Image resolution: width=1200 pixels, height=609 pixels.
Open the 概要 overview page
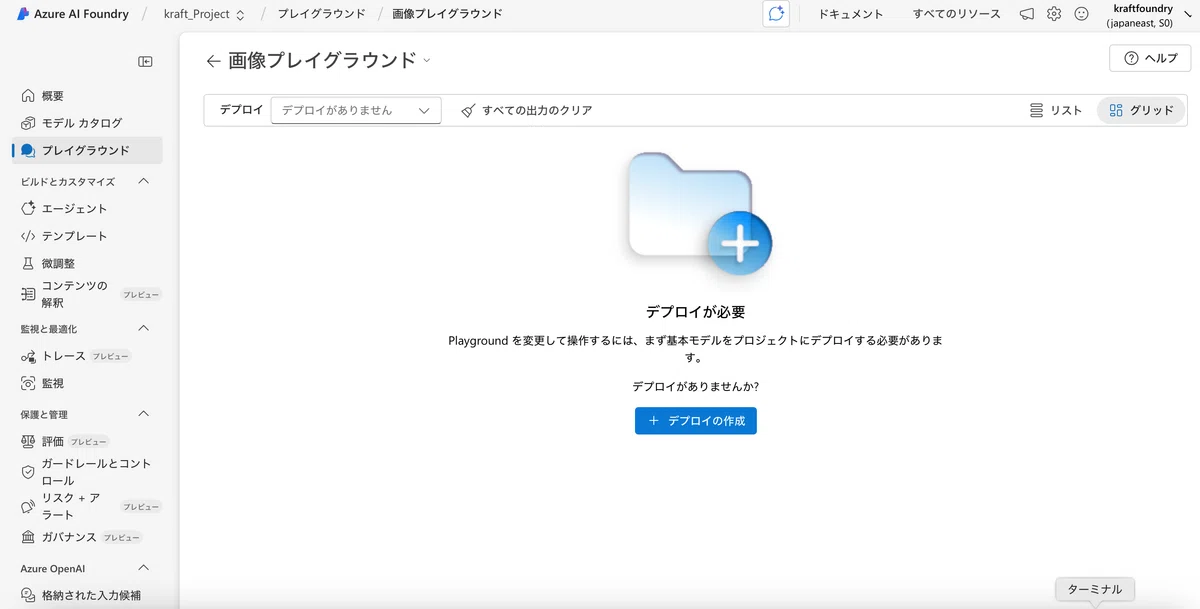[88, 96]
